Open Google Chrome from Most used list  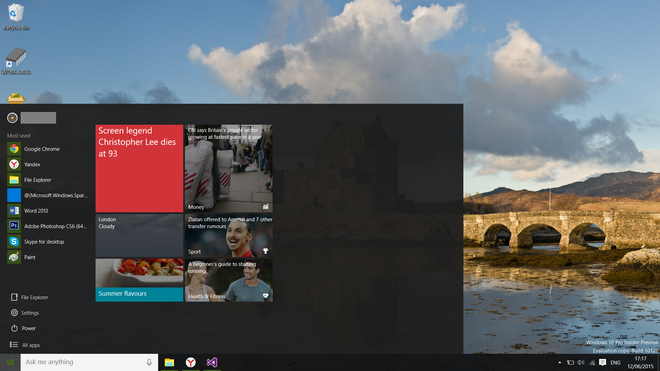coord(47,149)
